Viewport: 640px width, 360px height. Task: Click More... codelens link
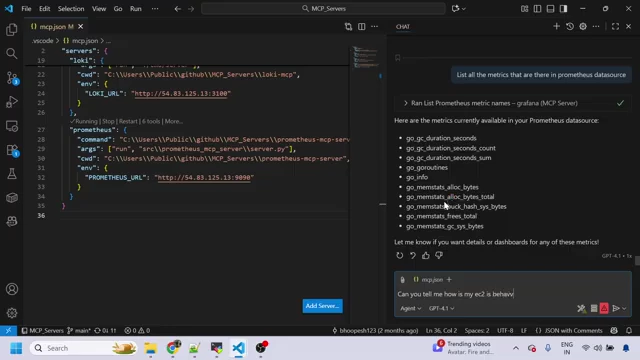[173, 121]
